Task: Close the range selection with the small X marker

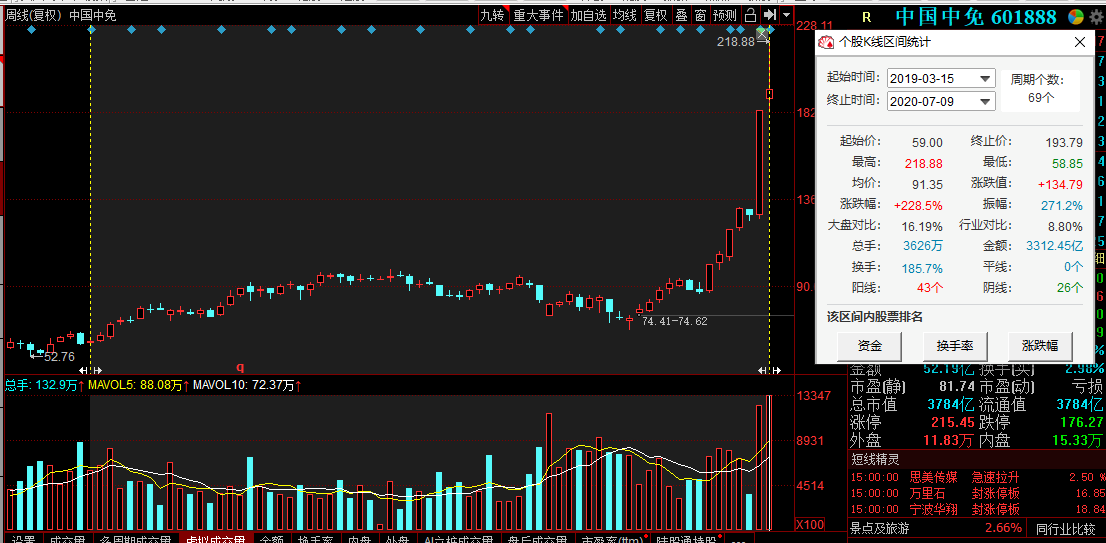Action: coord(762,32)
